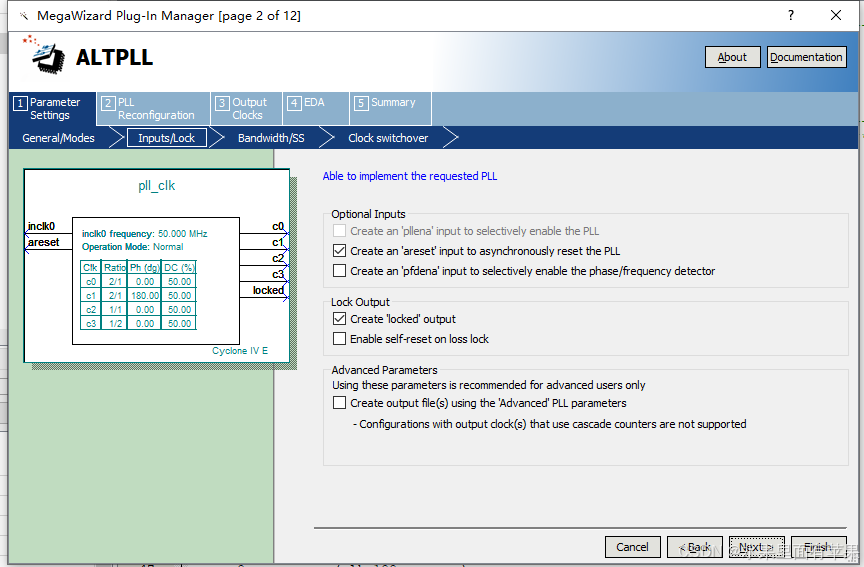
Task: Open the Documentation button
Action: tap(806, 57)
